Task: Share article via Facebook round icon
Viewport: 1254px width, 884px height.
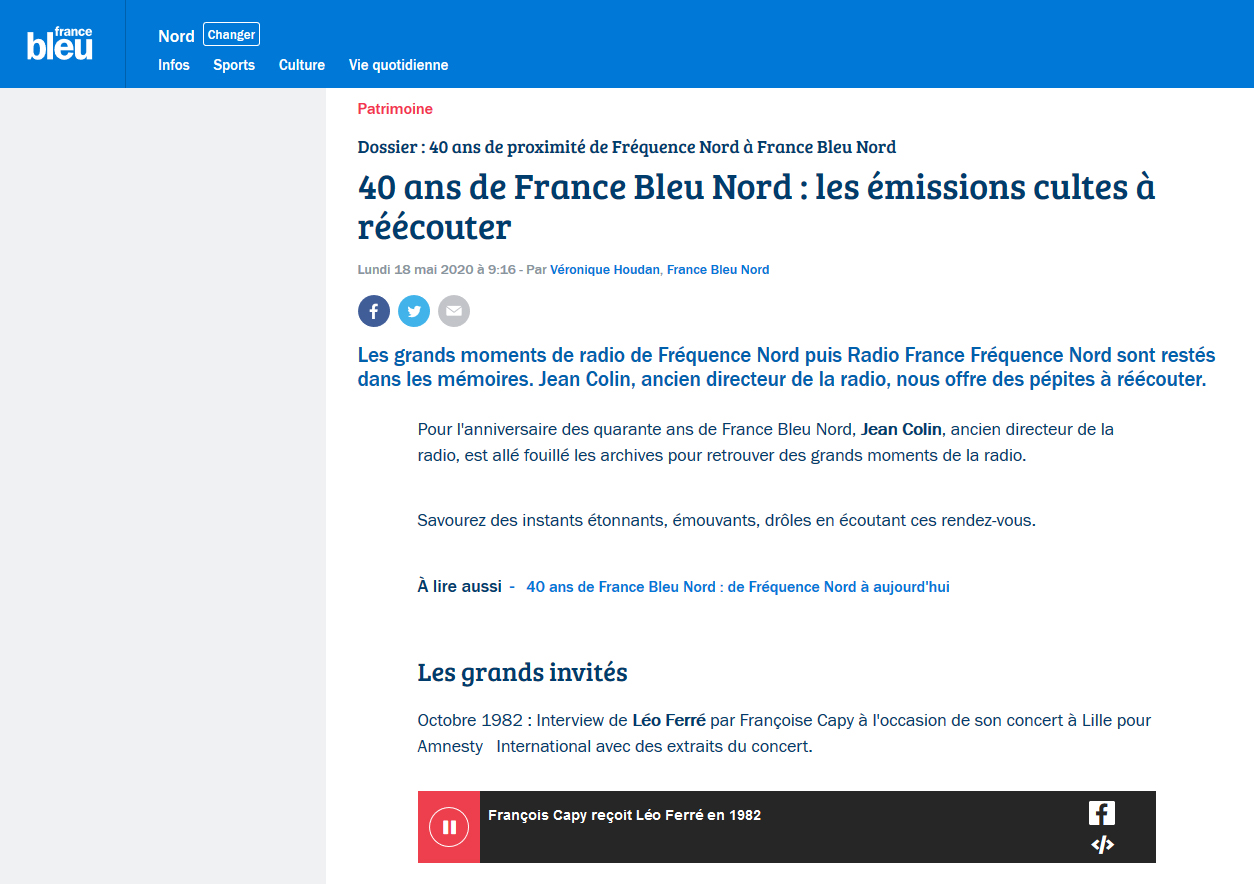Action: [373, 311]
